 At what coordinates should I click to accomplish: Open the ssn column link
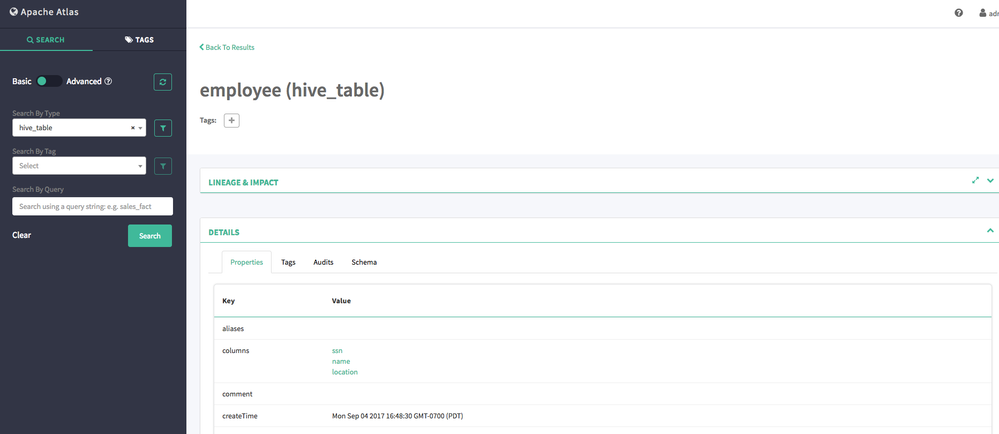[337, 351]
